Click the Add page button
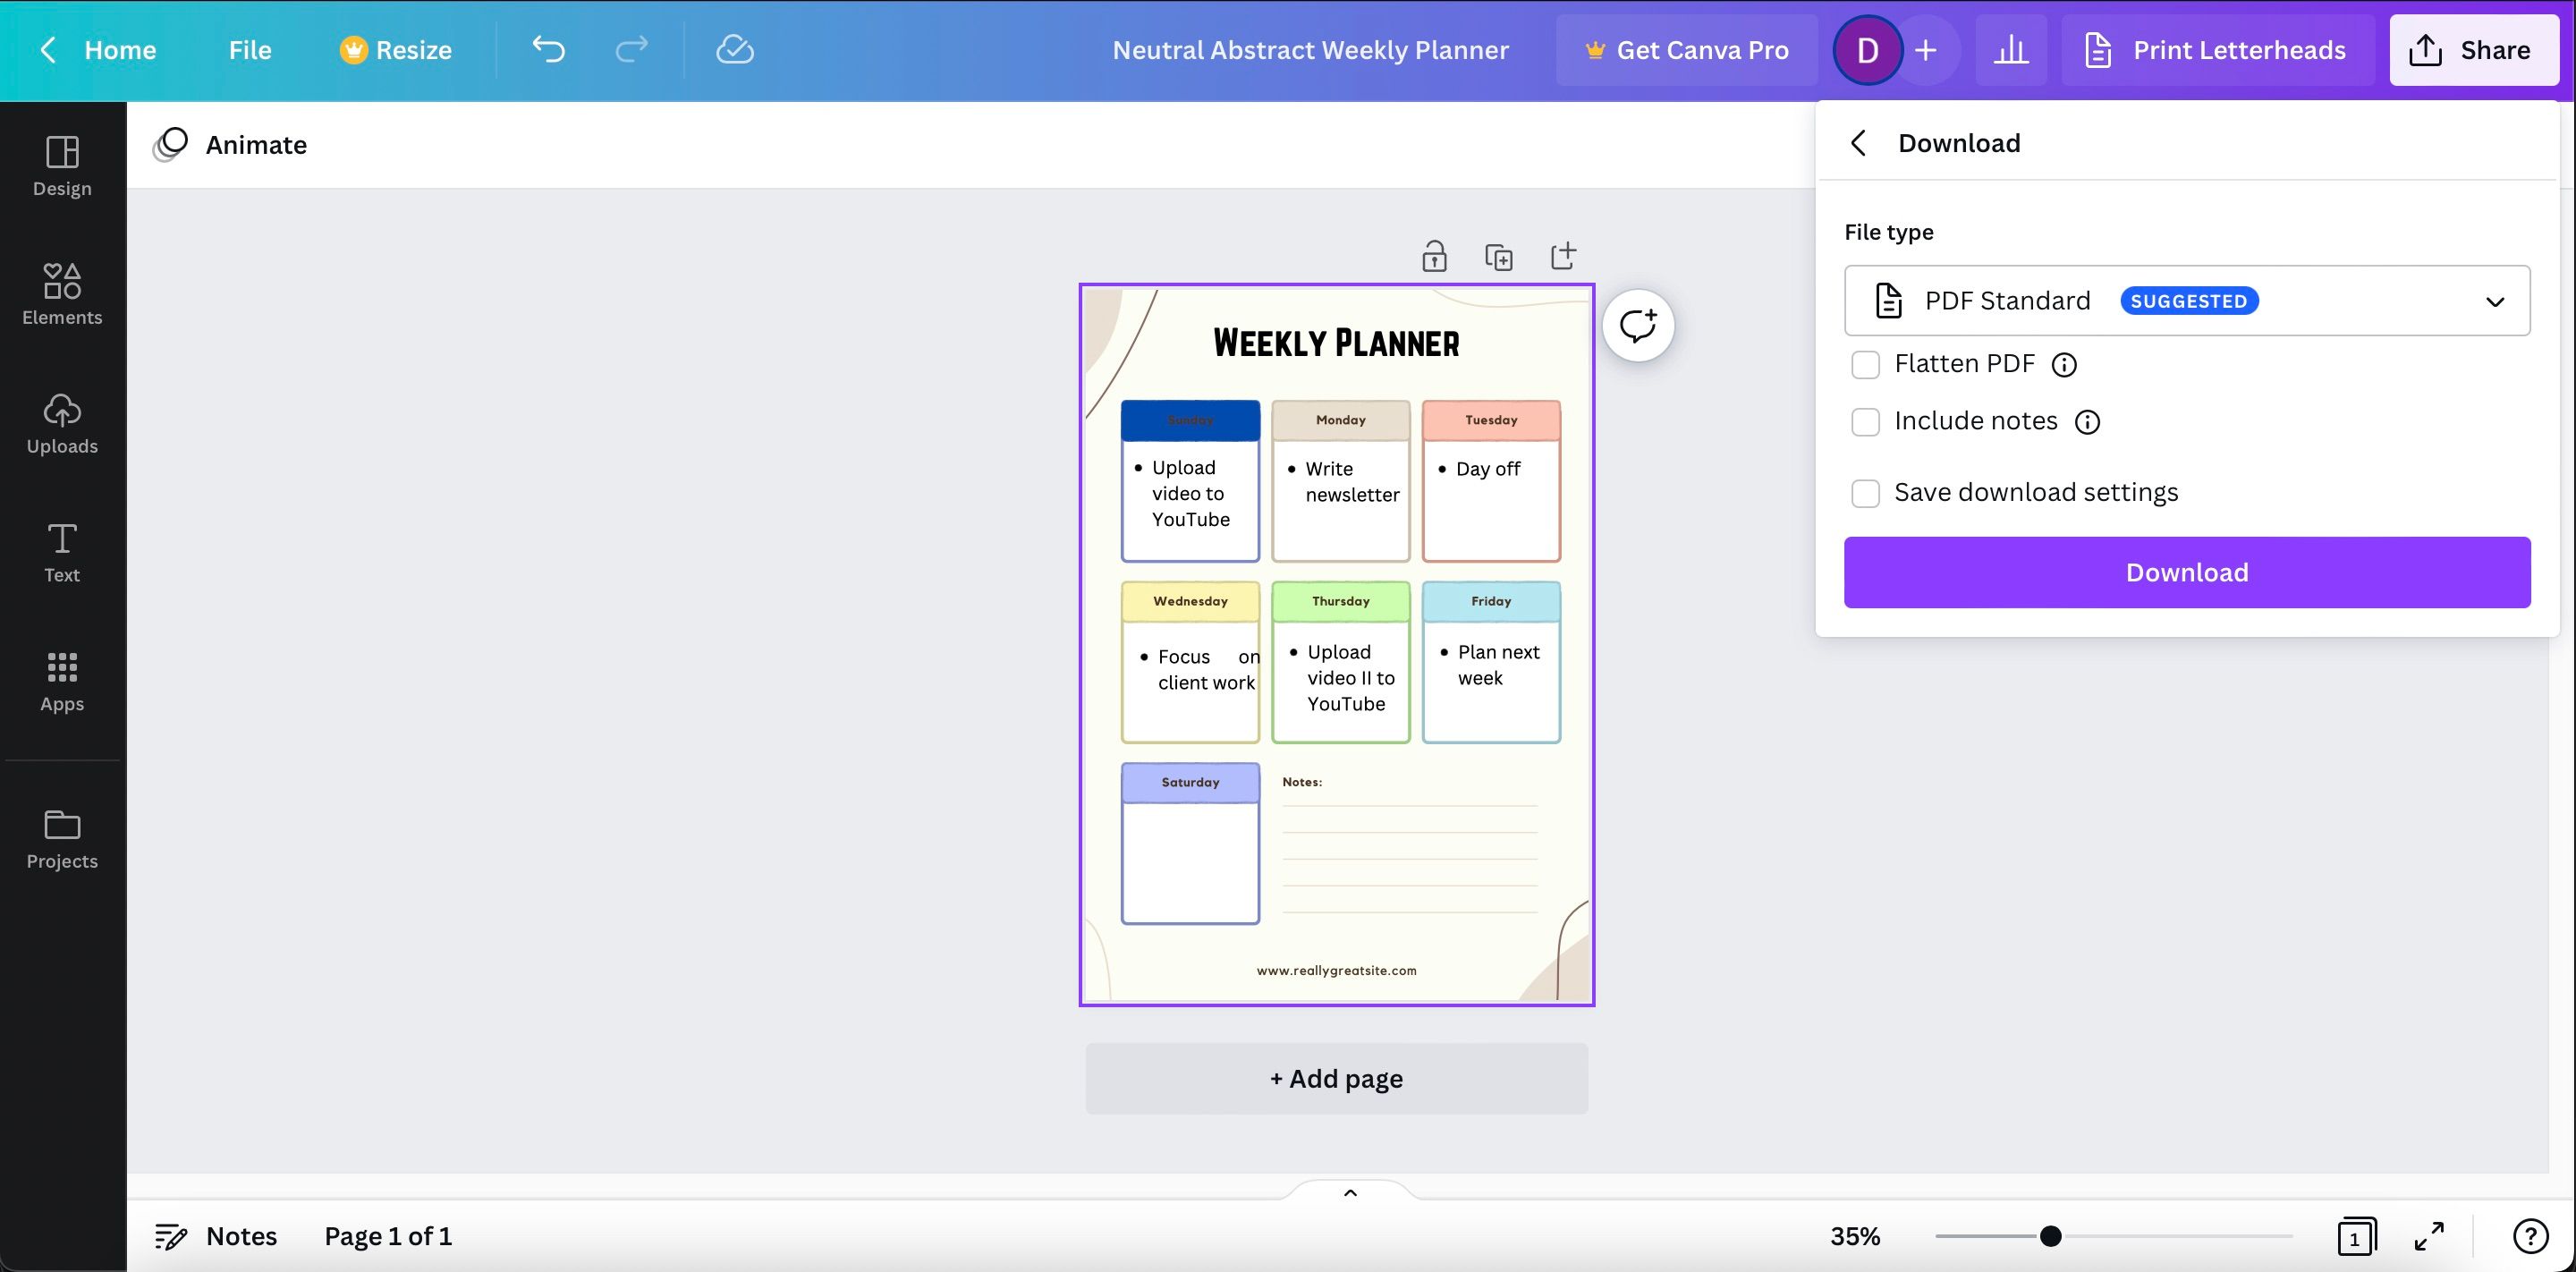The height and width of the screenshot is (1272, 2576). (x=1336, y=1078)
